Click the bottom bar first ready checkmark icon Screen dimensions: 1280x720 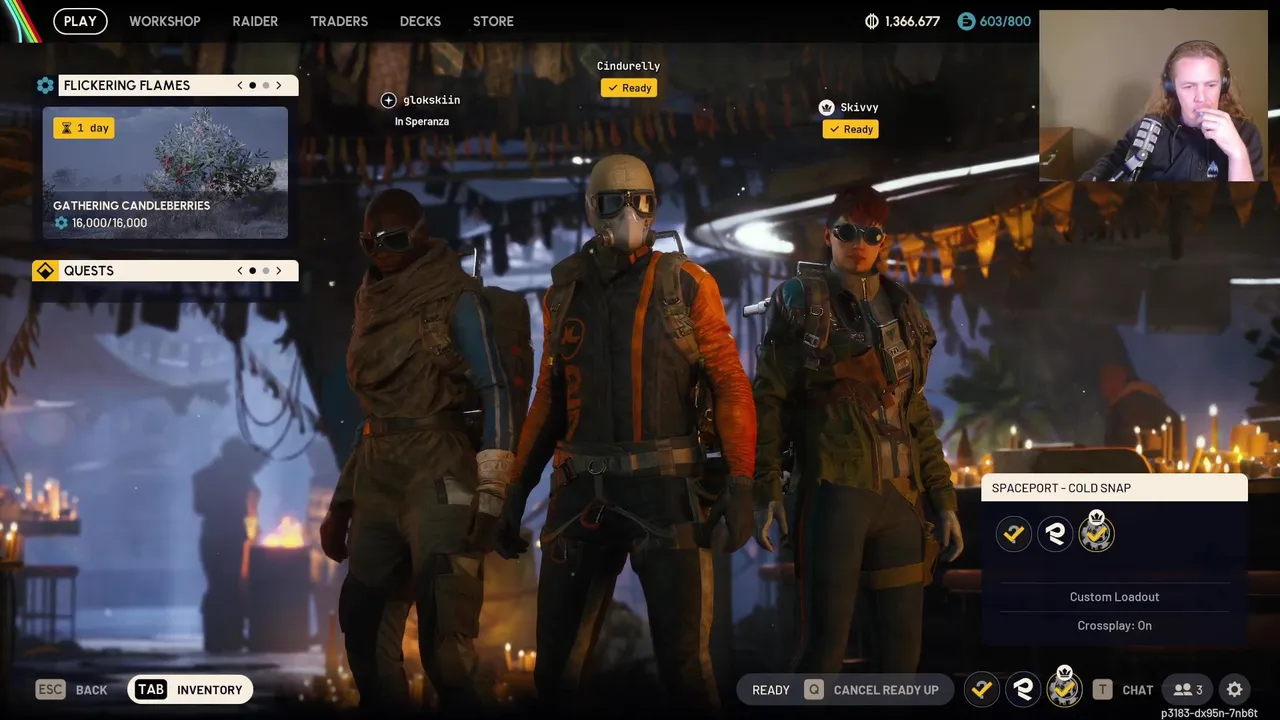982,689
